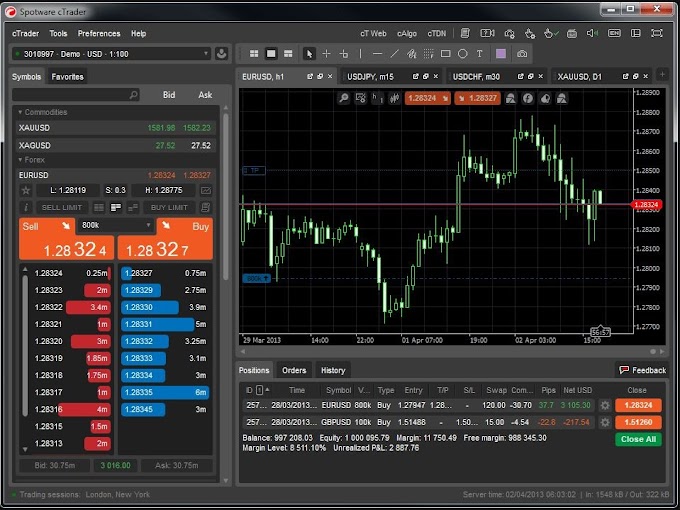This screenshot has height=510, width=680.
Task: Collapse the Forex group
Action: click(x=20, y=160)
